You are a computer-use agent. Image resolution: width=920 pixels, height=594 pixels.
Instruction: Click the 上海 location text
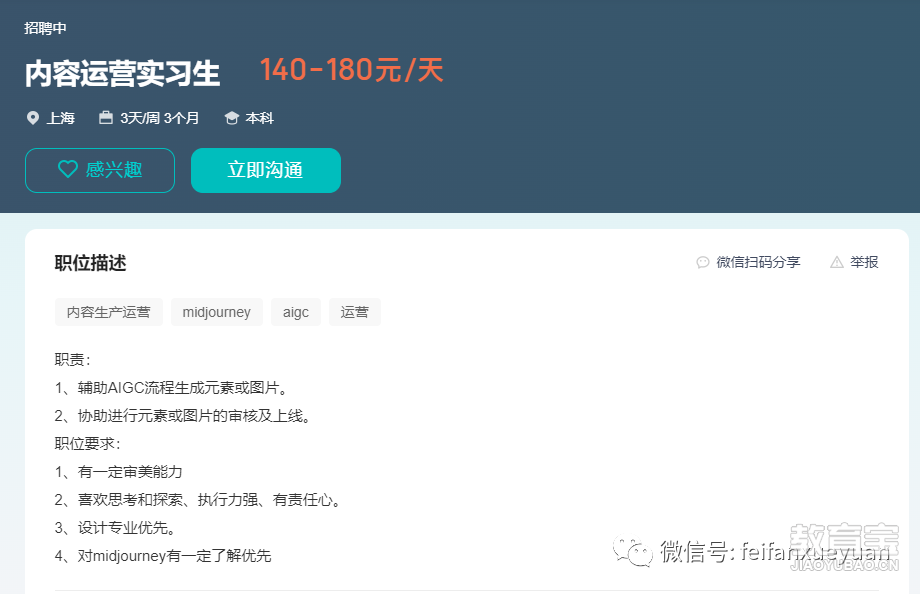pyautogui.click(x=61, y=118)
